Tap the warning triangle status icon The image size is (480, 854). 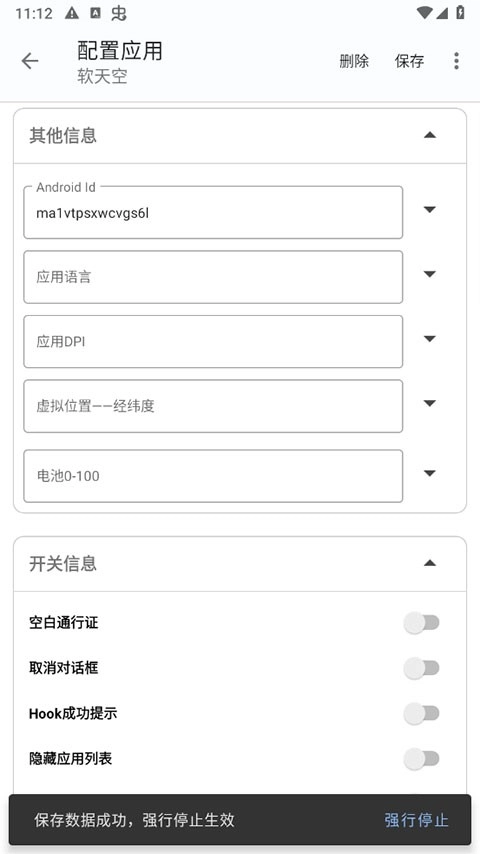coord(71,14)
